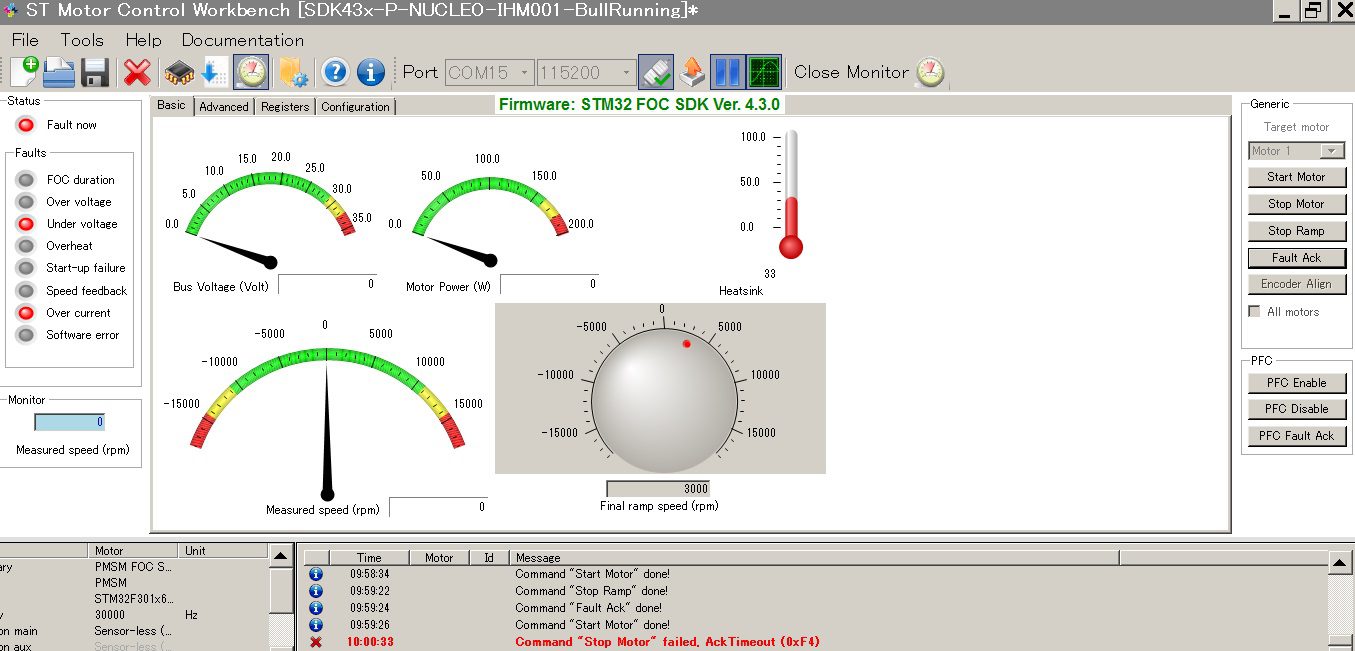Switch to the Configuration tab
1355x651 pixels.
[355, 106]
